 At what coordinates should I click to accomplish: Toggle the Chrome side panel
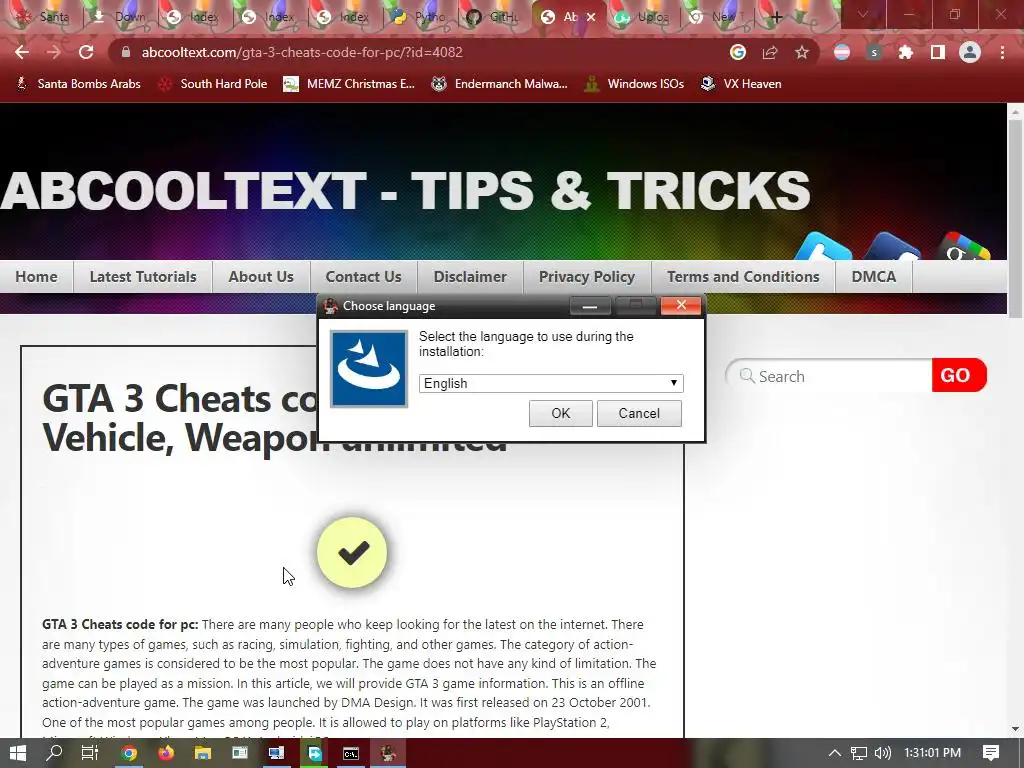pos(938,52)
